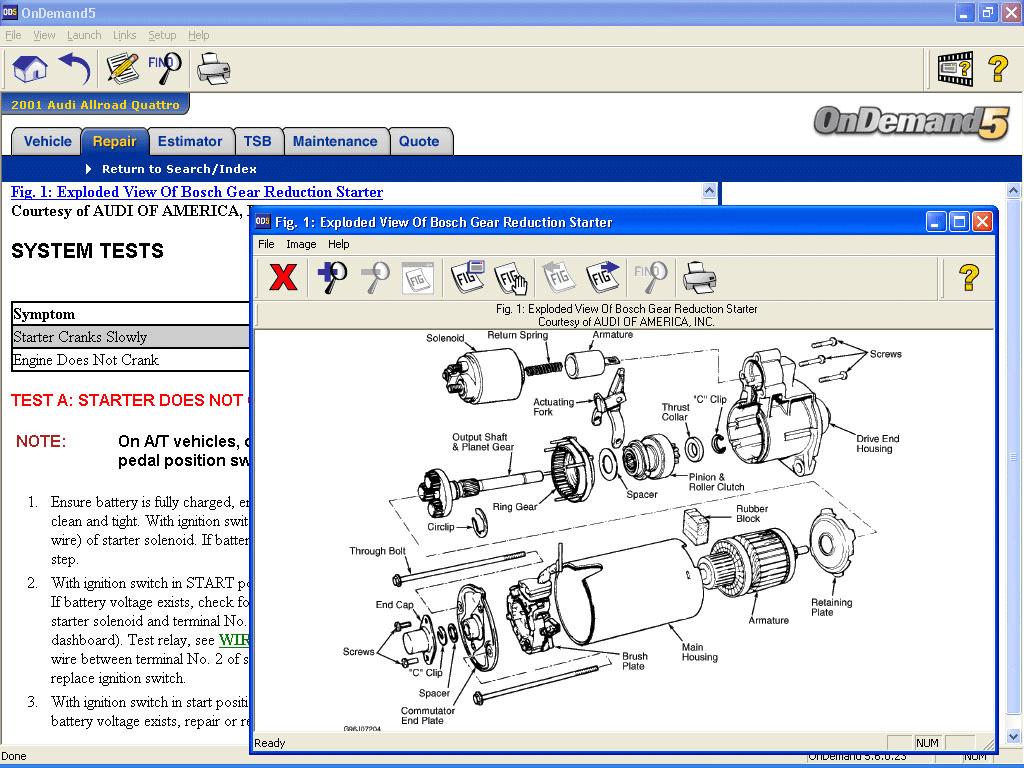Open the figure window File menu
Screen dimensions: 1024x768
(266, 244)
